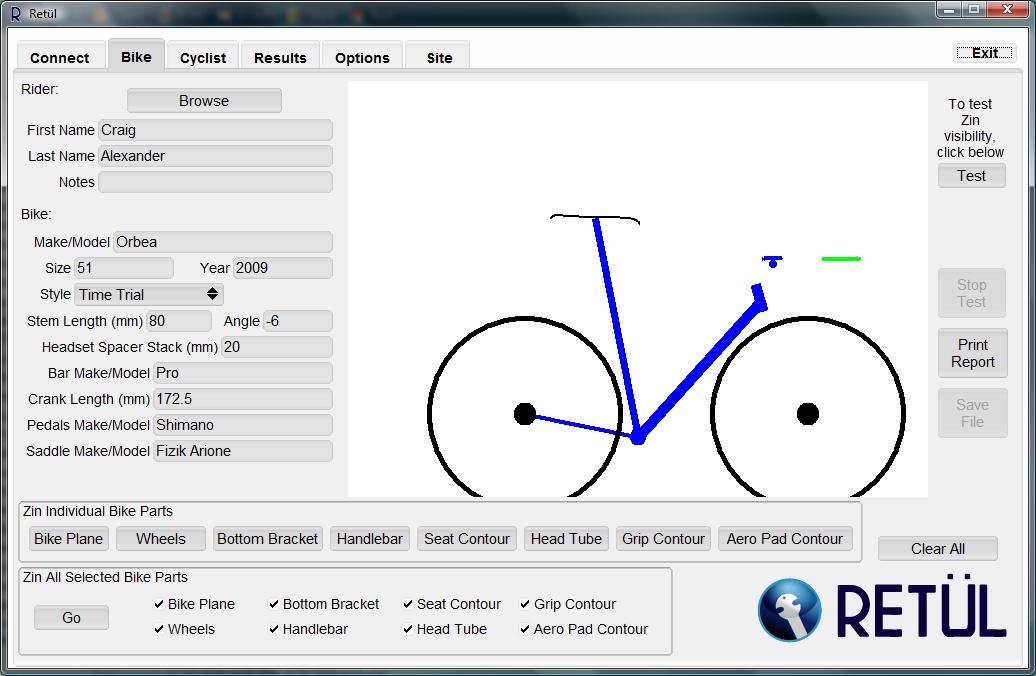Viewport: 1036px width, 676px height.
Task: Zin the individual Bike Plane part
Action: tap(69, 539)
